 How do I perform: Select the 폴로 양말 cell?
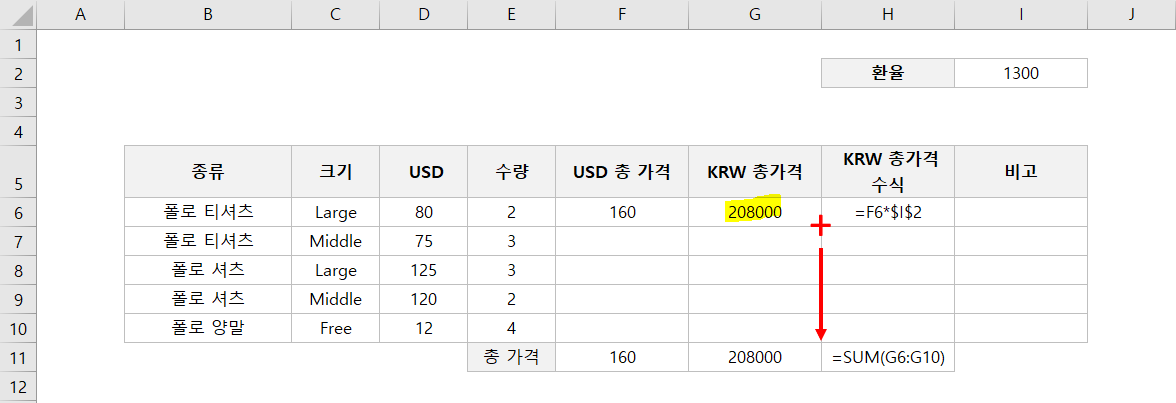point(208,328)
